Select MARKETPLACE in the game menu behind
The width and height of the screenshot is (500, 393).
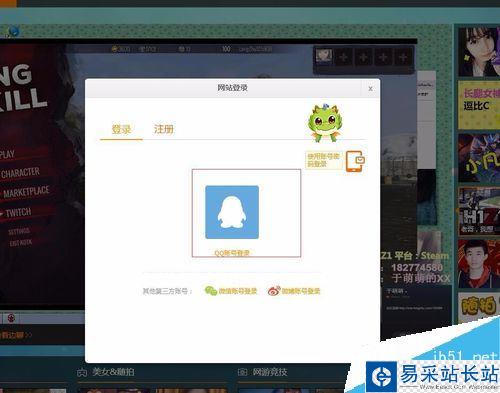[26, 192]
